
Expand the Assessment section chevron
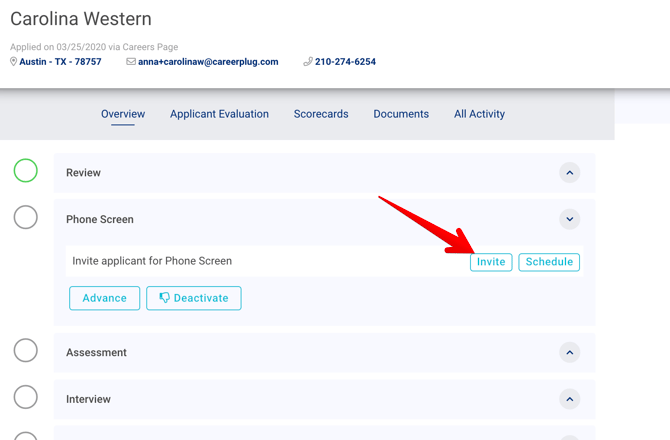[x=569, y=353]
